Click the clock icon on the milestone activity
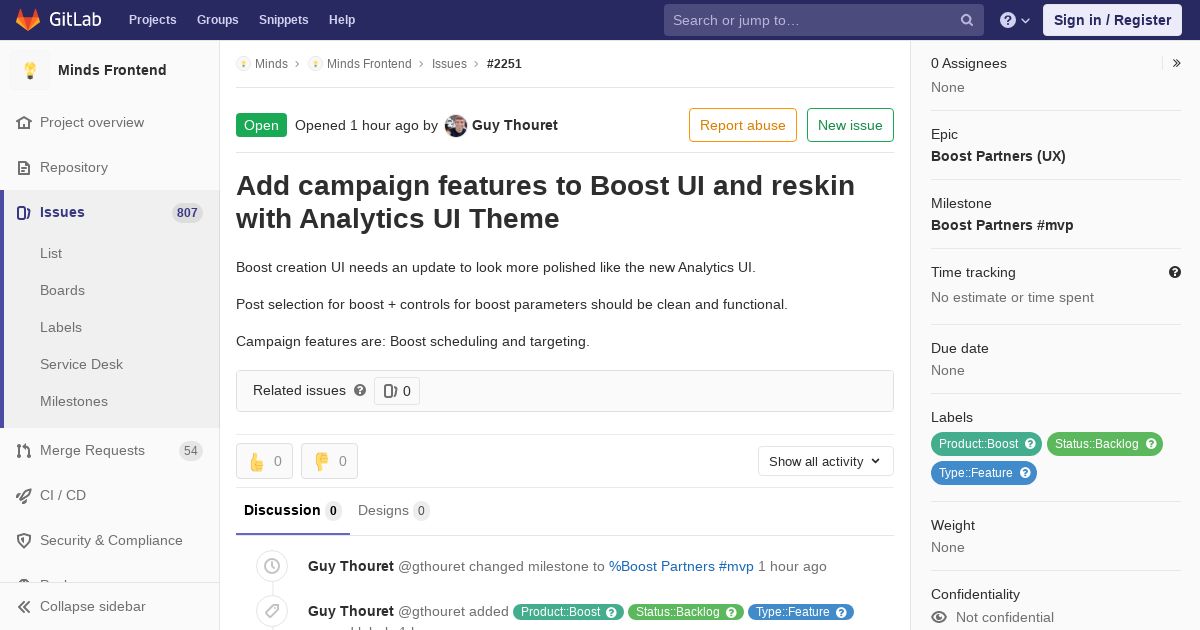Viewport: 1200px width, 630px height. point(272,566)
